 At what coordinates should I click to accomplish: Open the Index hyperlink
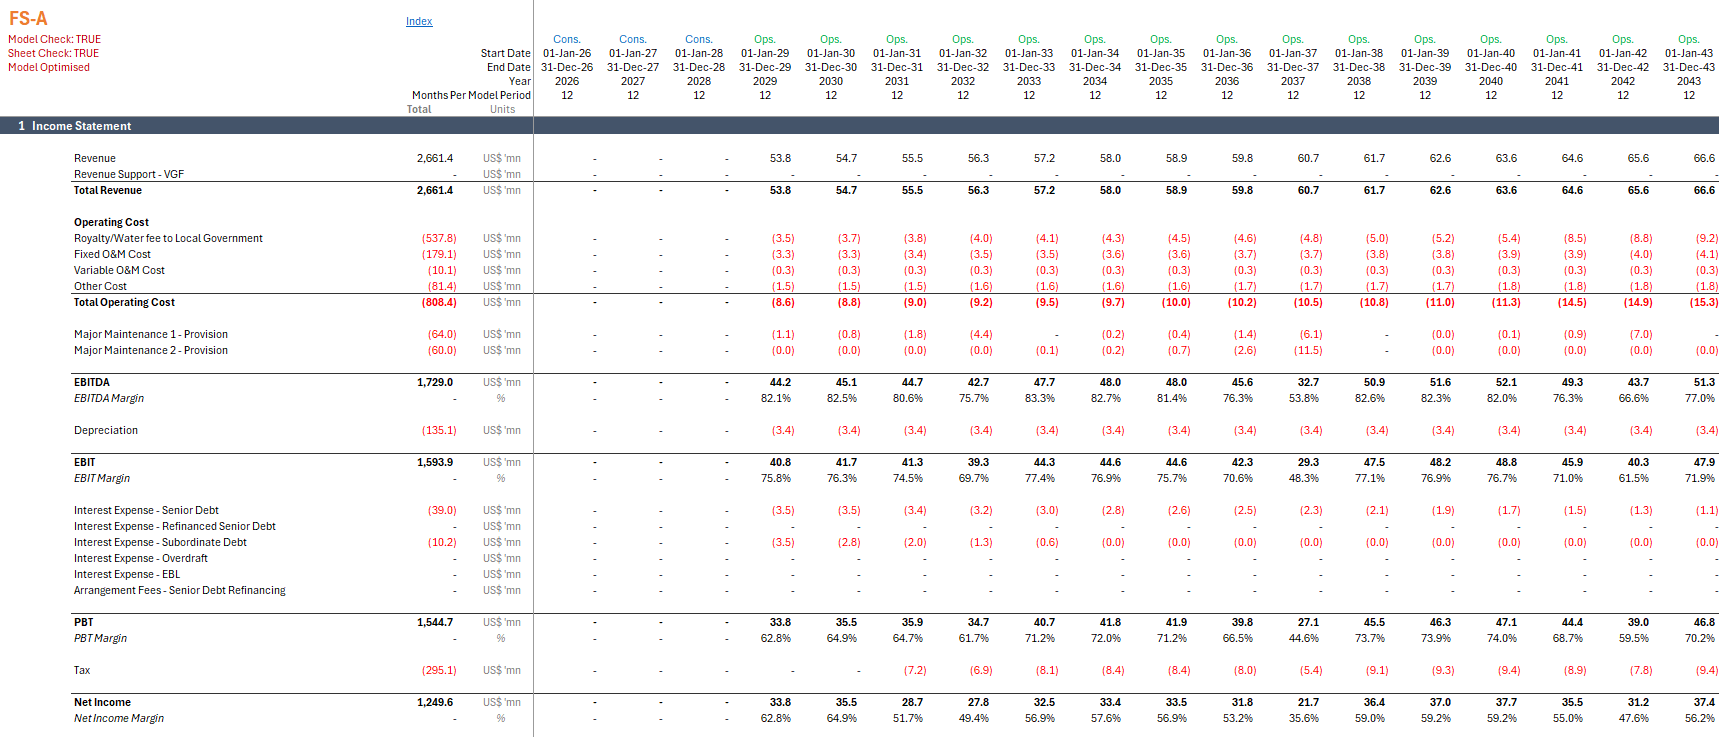coord(419,21)
